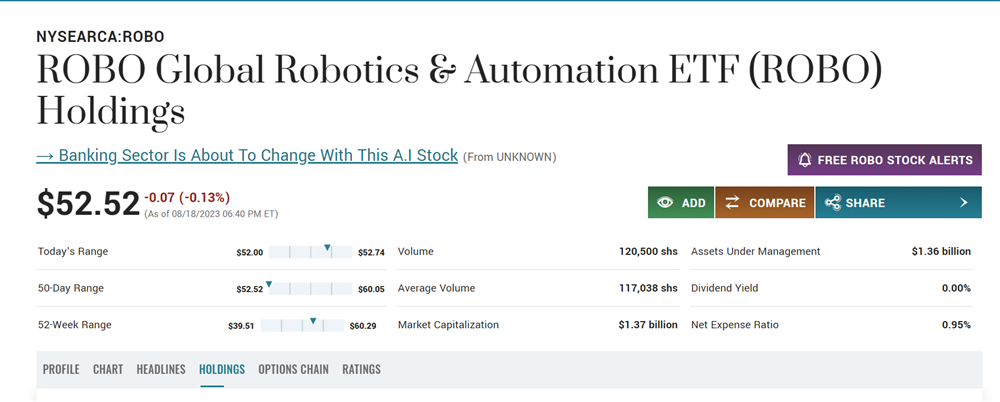
Task: Click the 52-Week Range marker triangle
Action: pyautogui.click(x=314, y=321)
